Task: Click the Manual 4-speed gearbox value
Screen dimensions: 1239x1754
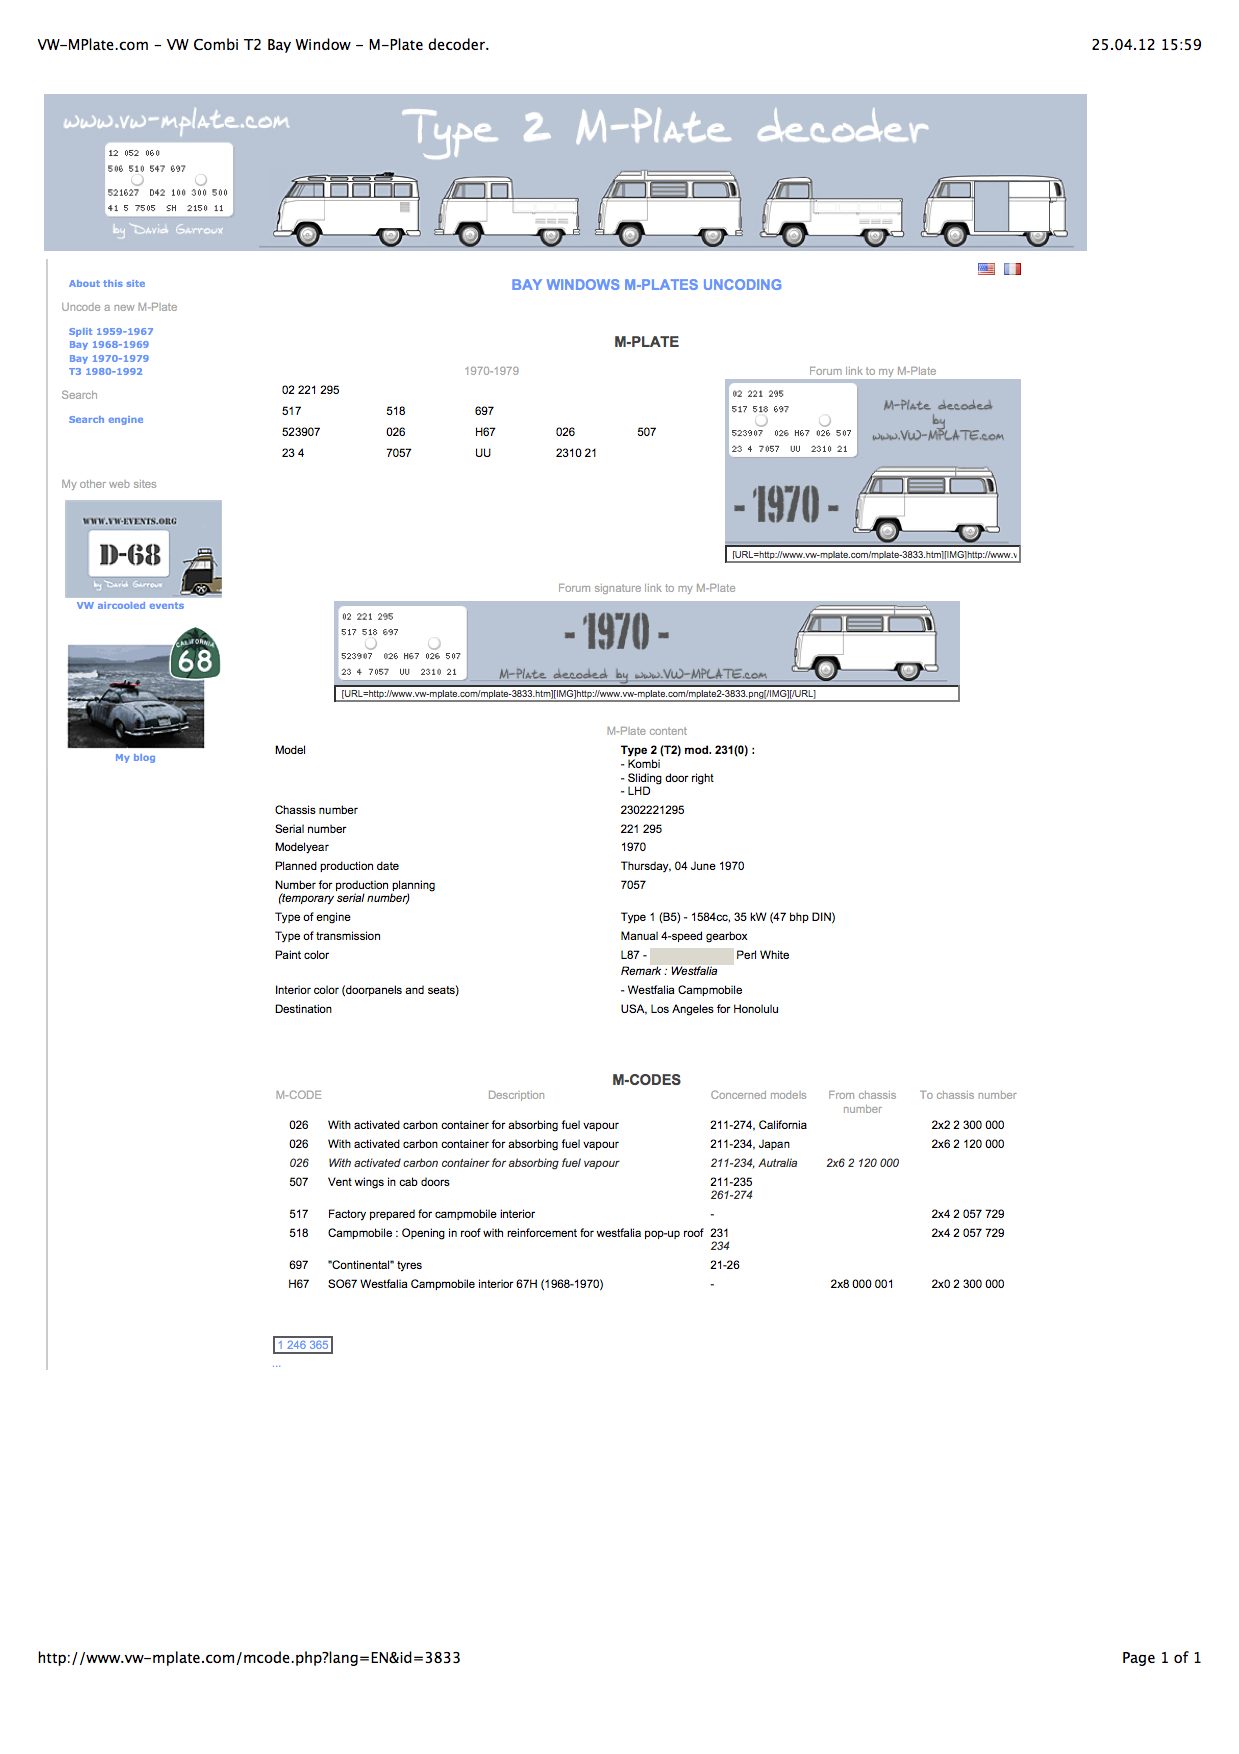Action: [684, 937]
